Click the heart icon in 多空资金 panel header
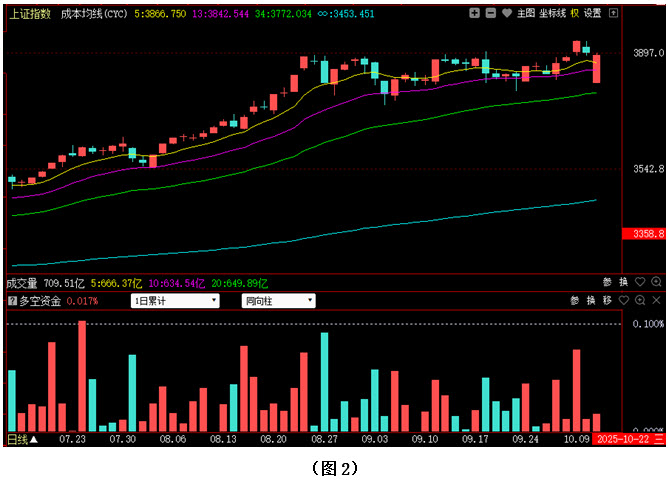The width and height of the screenshot is (668, 484). click(x=624, y=300)
